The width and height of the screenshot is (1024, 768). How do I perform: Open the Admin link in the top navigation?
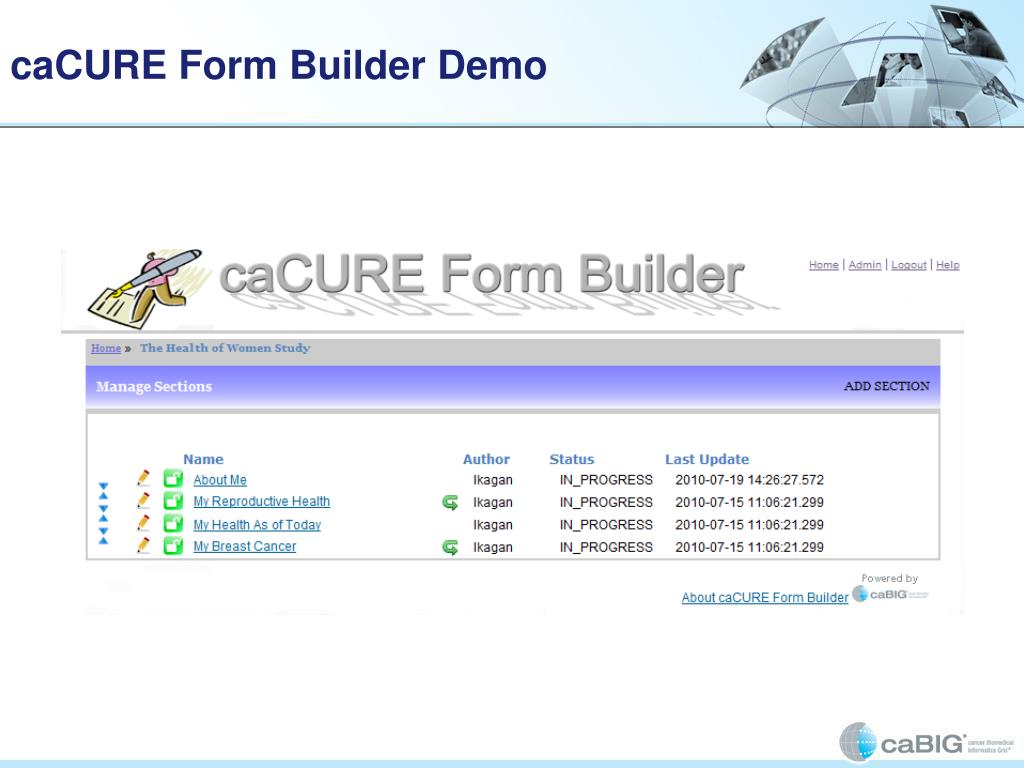tap(865, 264)
